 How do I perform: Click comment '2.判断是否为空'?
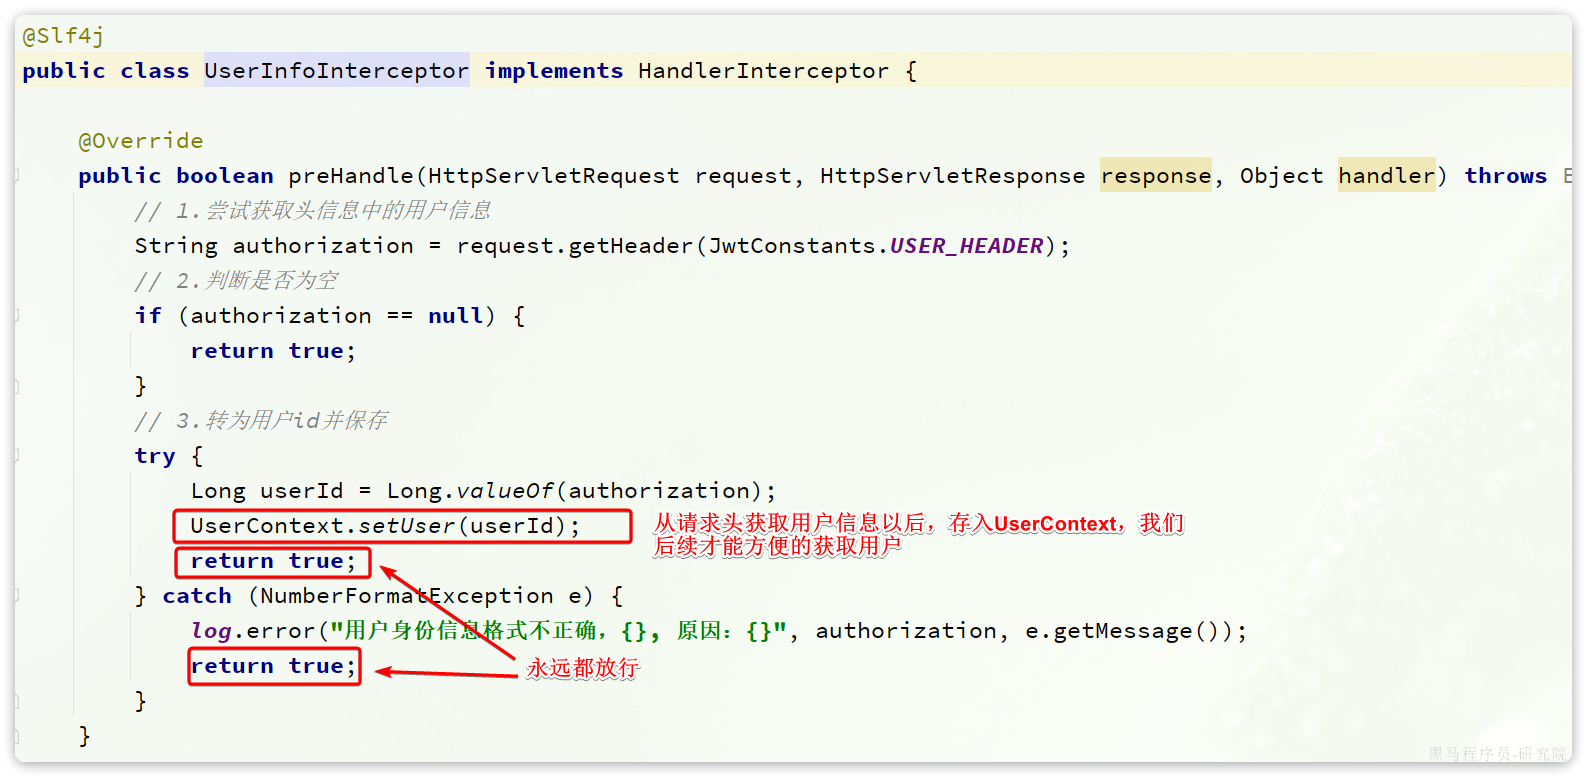[236, 281]
